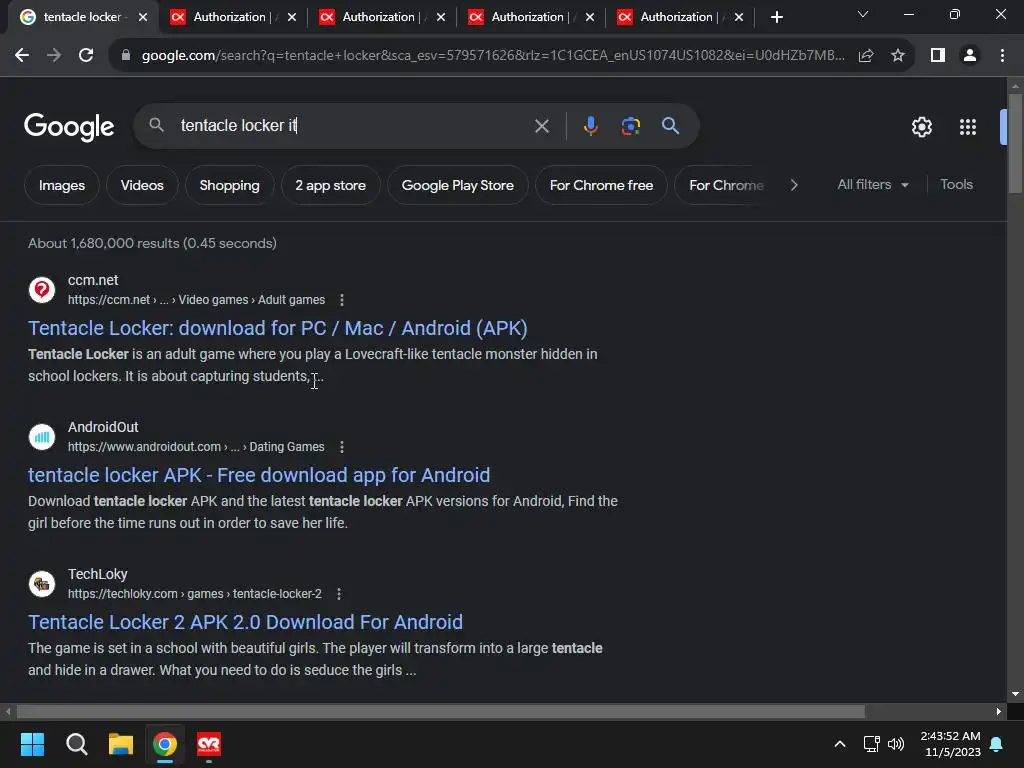1024x768 pixels.
Task: Bookmark this tab with the star
Action: [898, 56]
